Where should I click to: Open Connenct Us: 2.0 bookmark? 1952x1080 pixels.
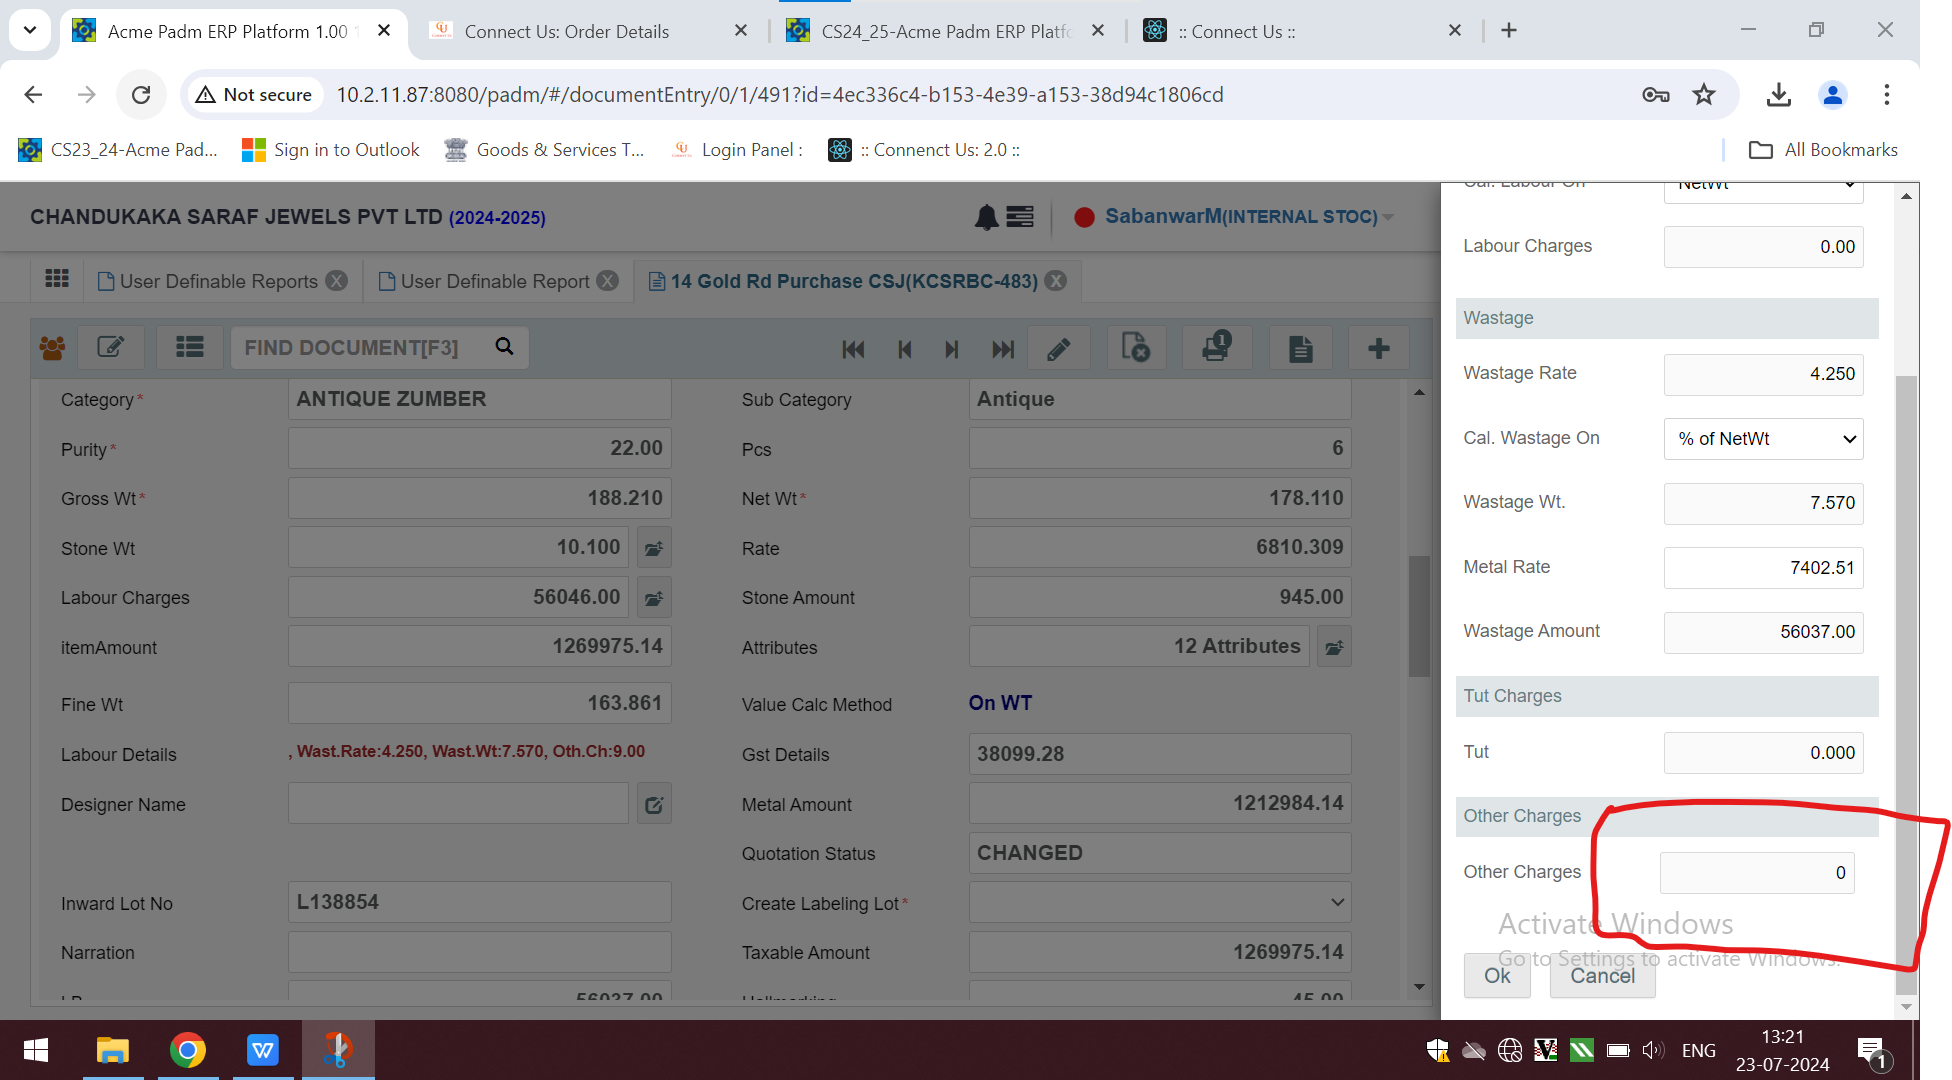(x=925, y=150)
